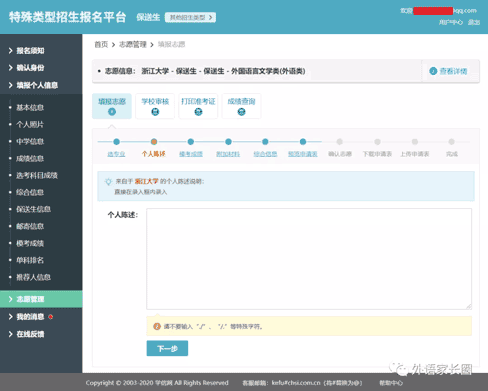Open 中学信息 in sidebar
Viewport: 488px width, 391px height.
coord(30,141)
